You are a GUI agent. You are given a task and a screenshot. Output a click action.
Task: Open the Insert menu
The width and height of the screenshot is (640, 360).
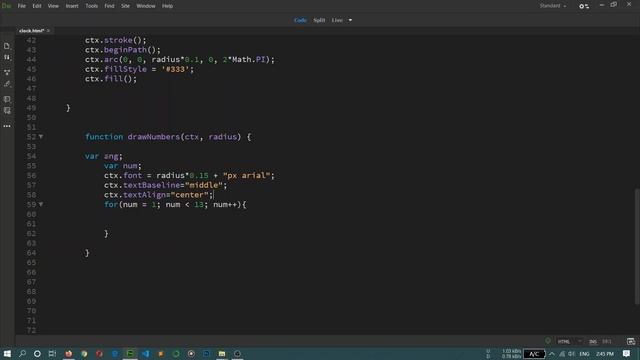(x=72, y=6)
